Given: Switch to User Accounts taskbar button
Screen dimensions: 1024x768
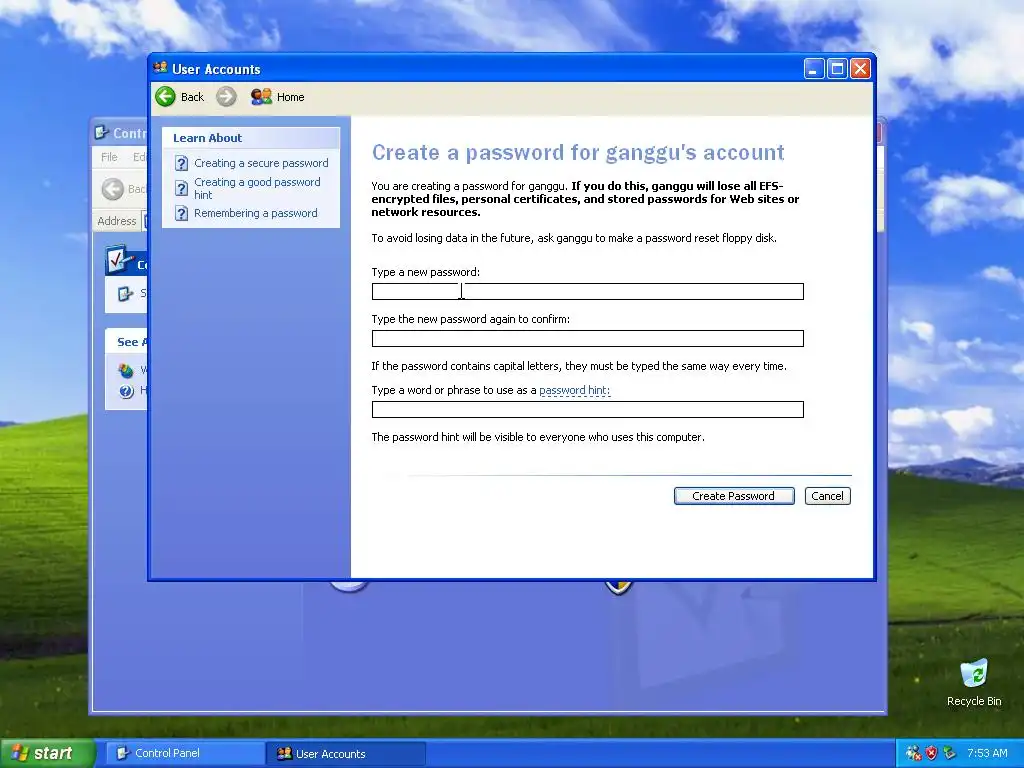Looking at the screenshot, I should (x=346, y=754).
